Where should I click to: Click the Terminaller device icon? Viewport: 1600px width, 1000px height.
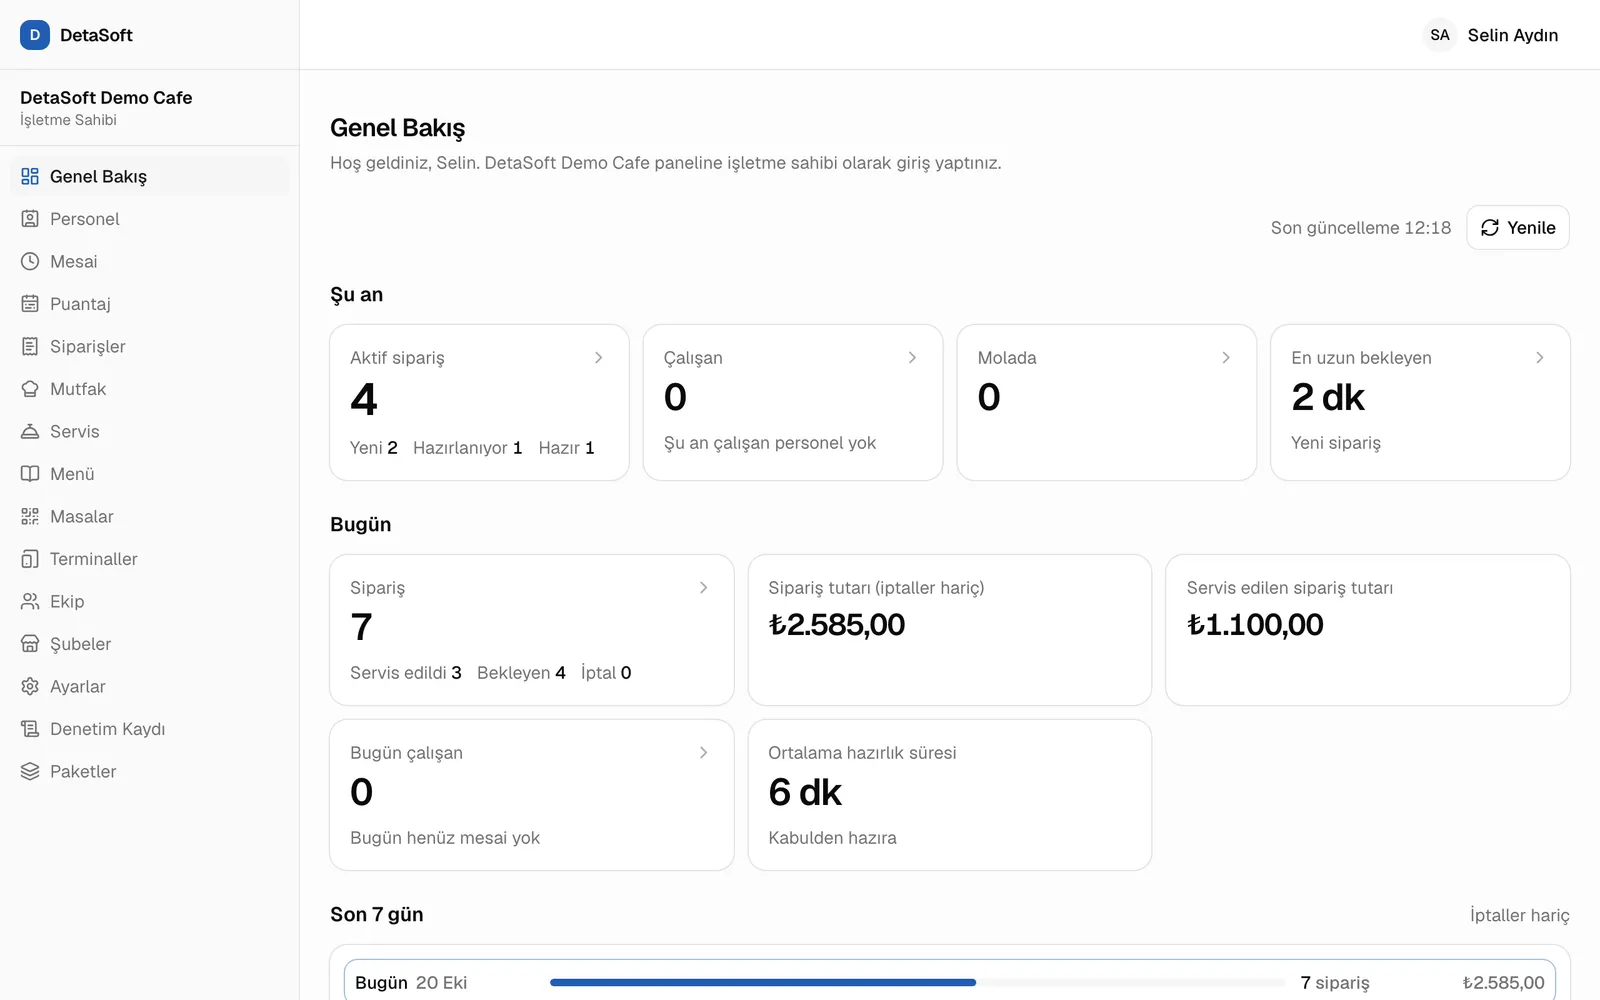(x=30, y=559)
